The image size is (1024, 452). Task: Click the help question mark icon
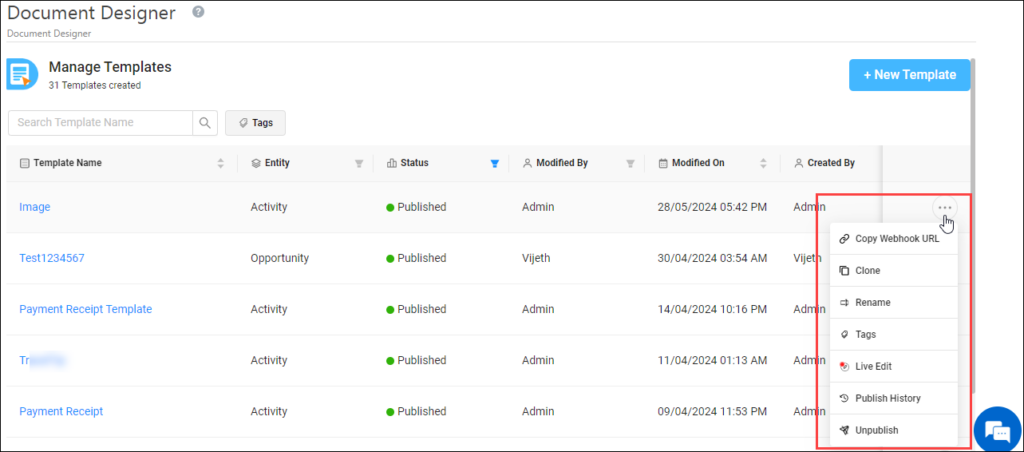(198, 12)
